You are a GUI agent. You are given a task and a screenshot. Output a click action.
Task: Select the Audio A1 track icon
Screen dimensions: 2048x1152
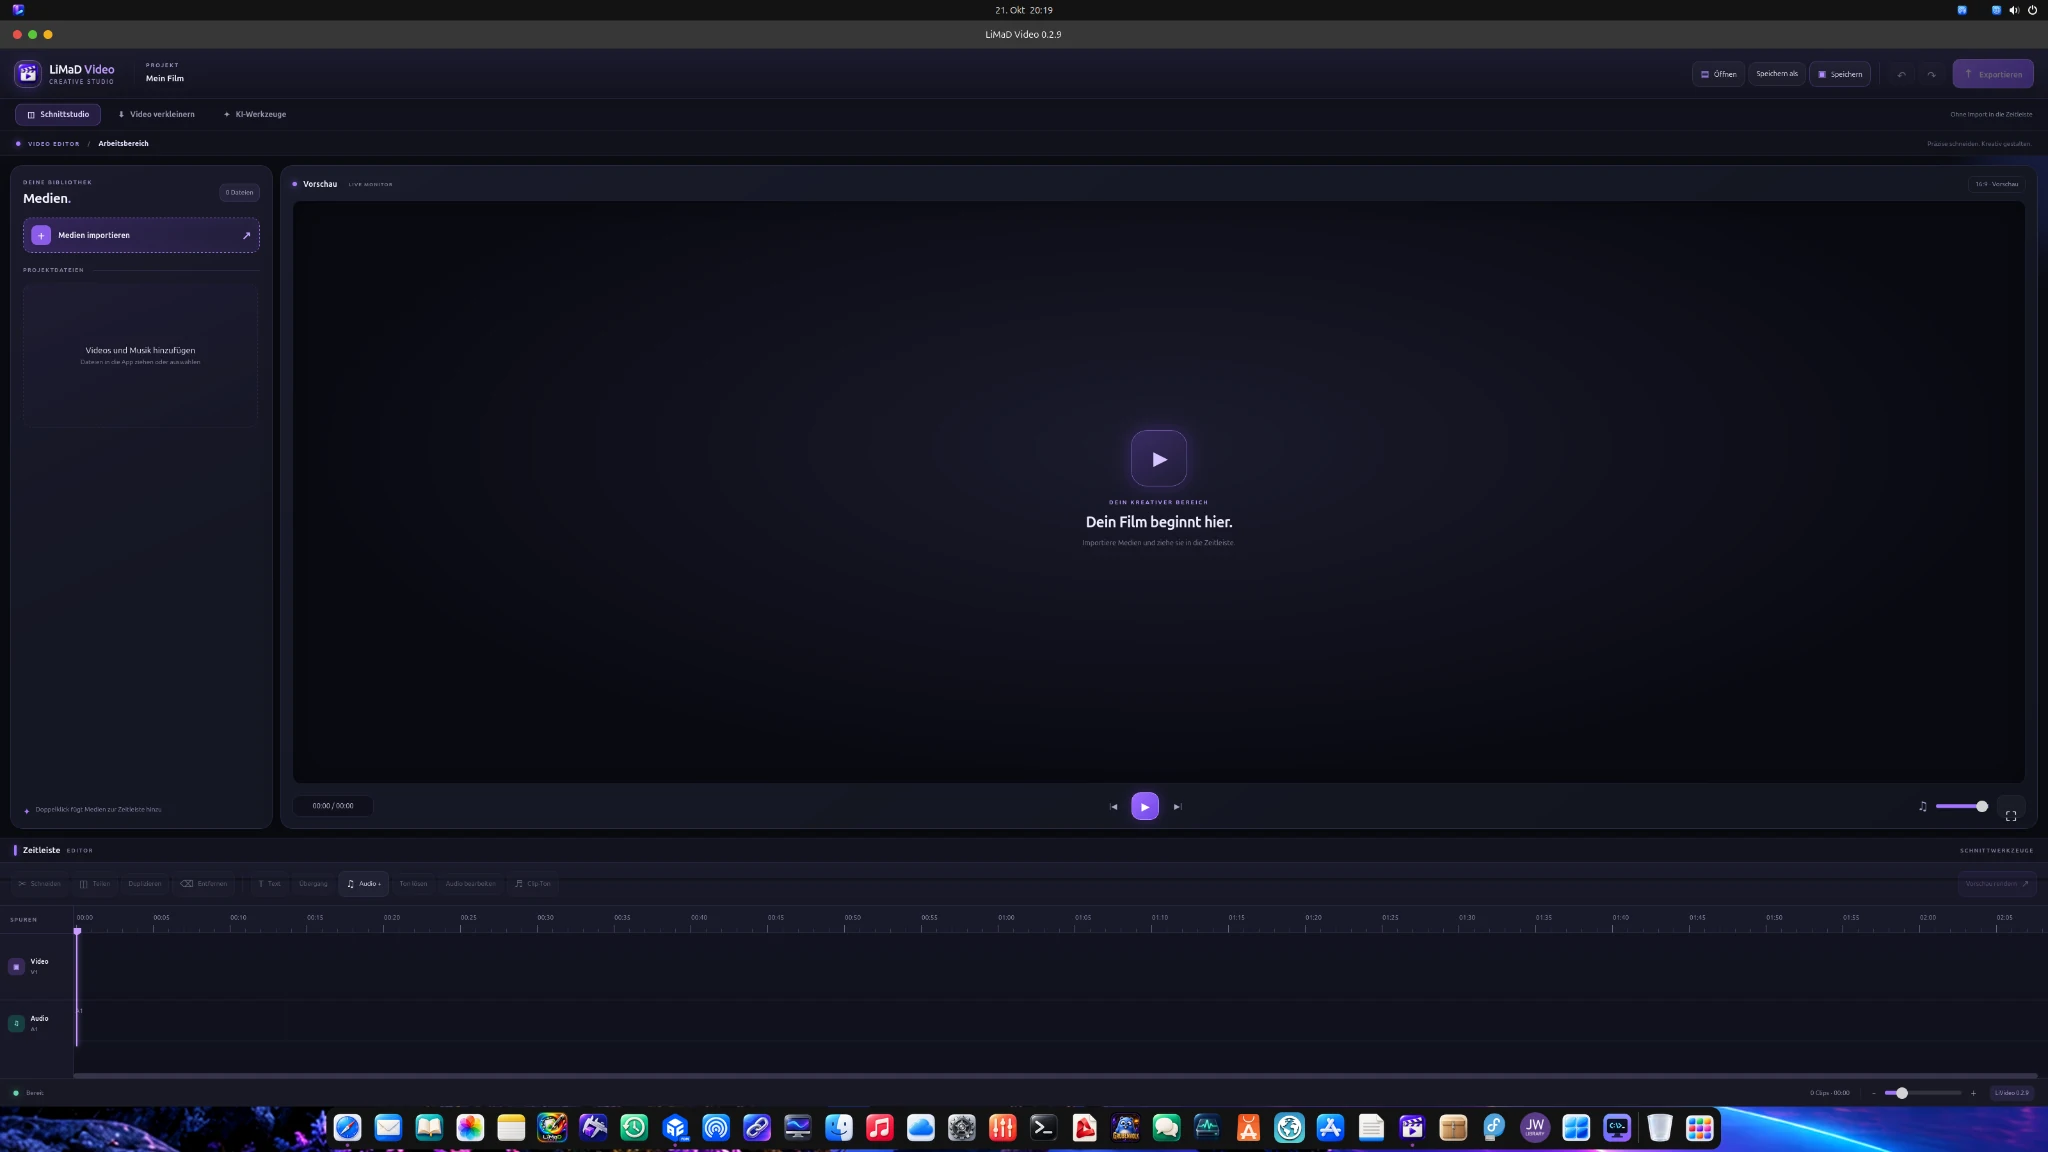coord(16,1023)
